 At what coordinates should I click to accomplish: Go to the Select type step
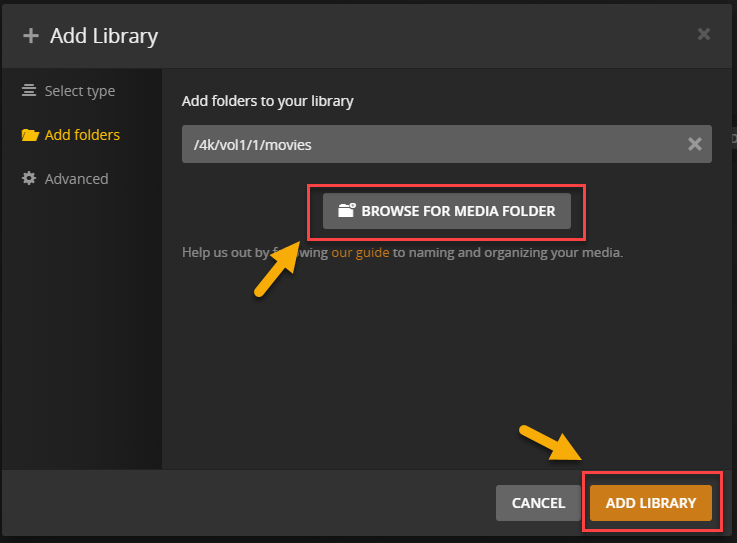(x=79, y=91)
